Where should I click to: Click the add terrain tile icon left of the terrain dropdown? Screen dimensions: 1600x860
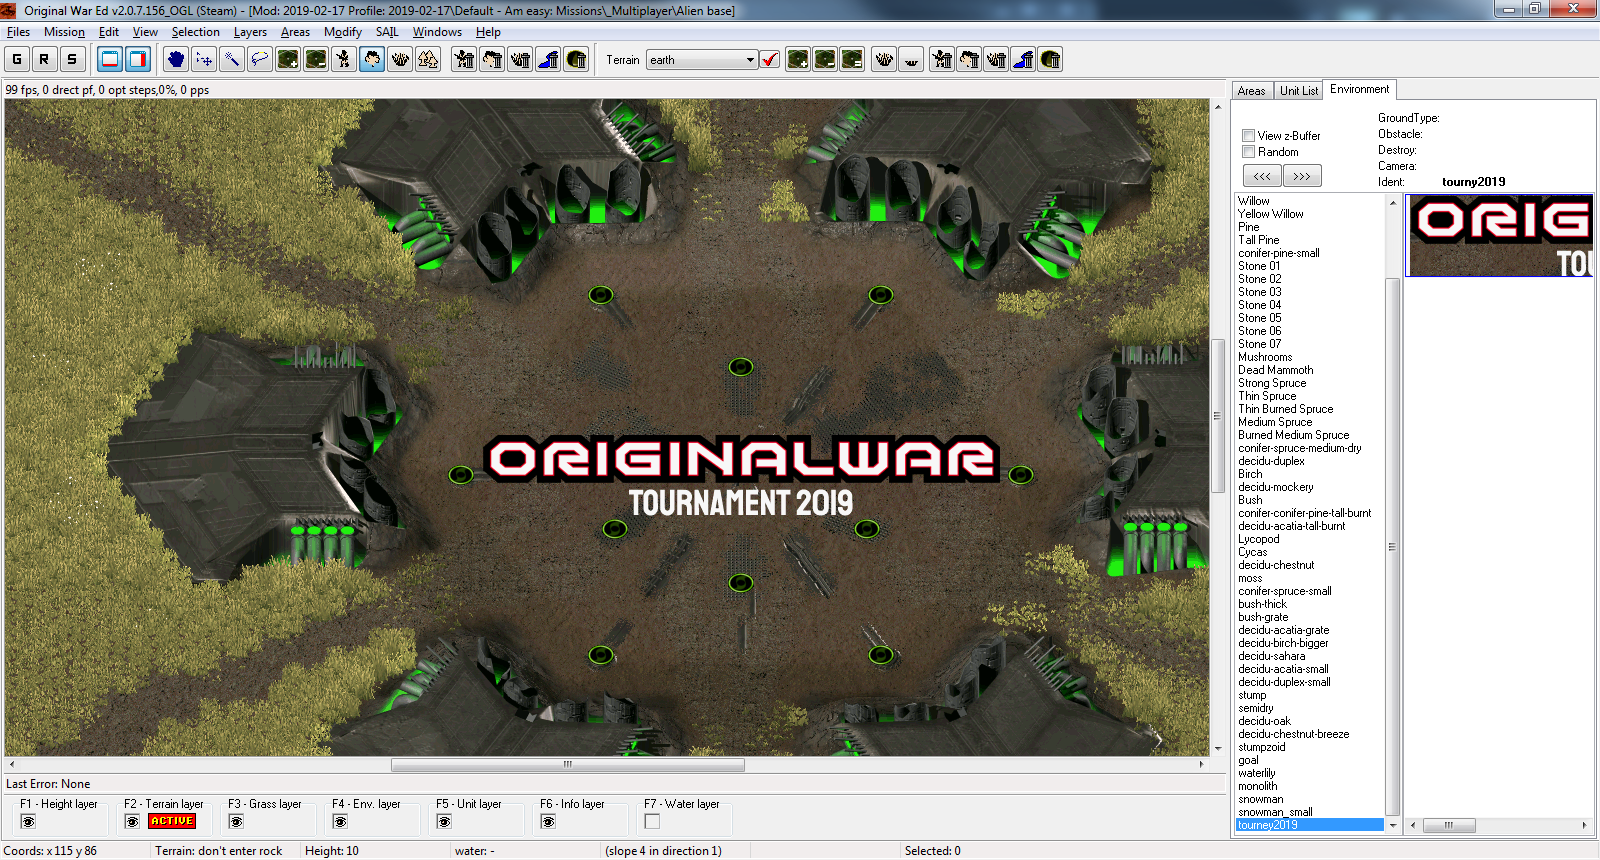[288, 59]
